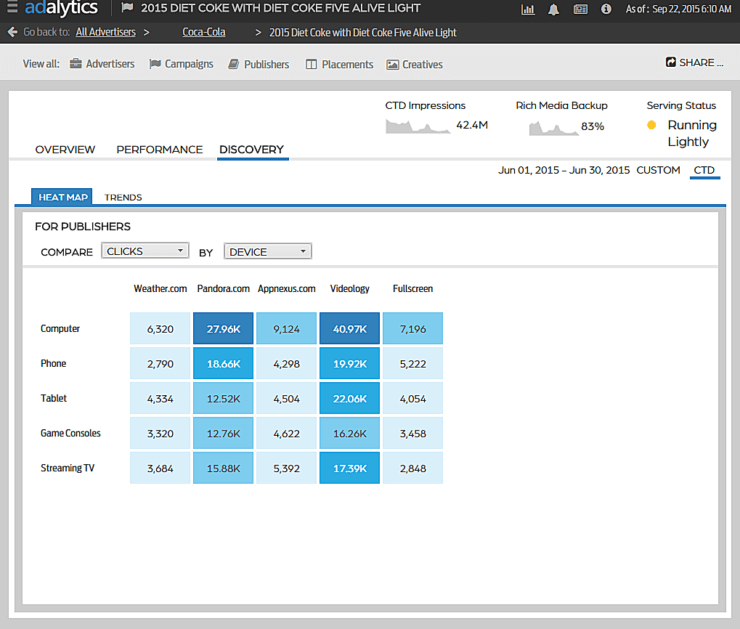The height and width of the screenshot is (629, 740).
Task: Select the CTD date range option
Action: tap(704, 170)
